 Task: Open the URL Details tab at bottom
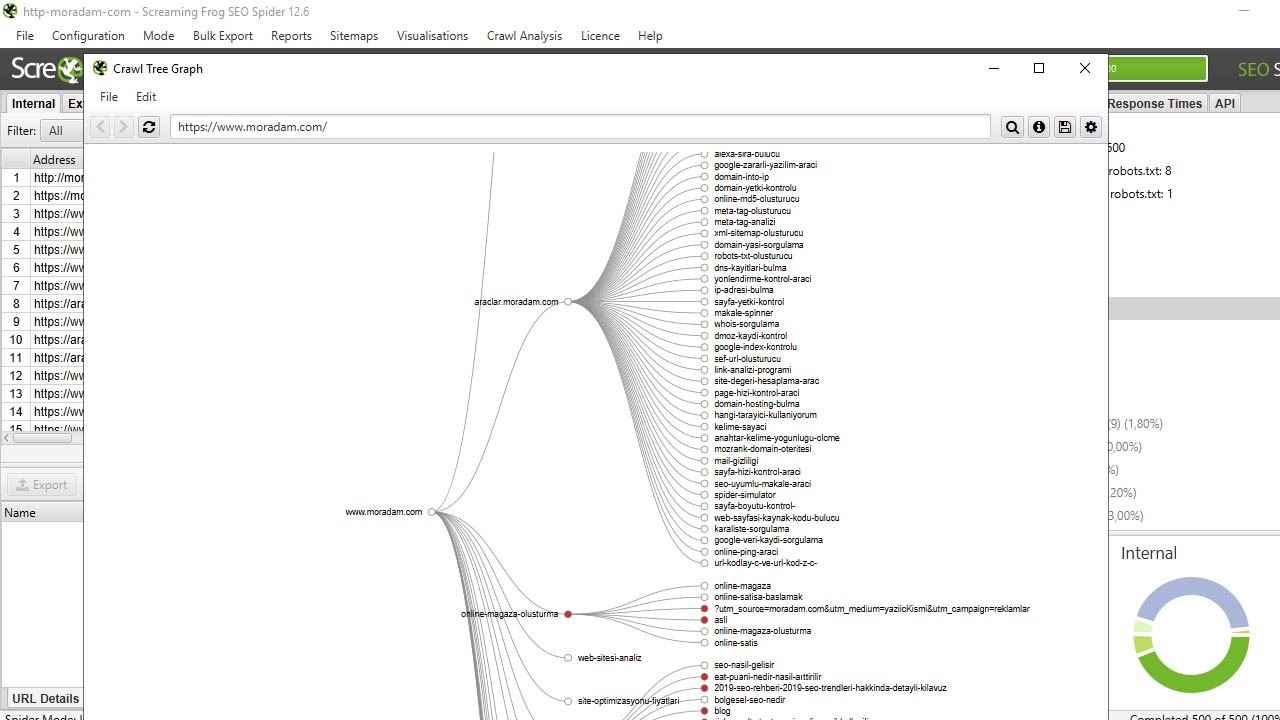point(45,698)
